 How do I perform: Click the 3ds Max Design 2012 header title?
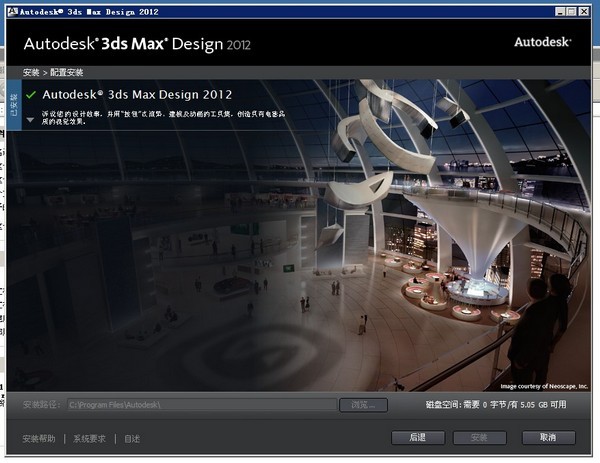pos(138,44)
